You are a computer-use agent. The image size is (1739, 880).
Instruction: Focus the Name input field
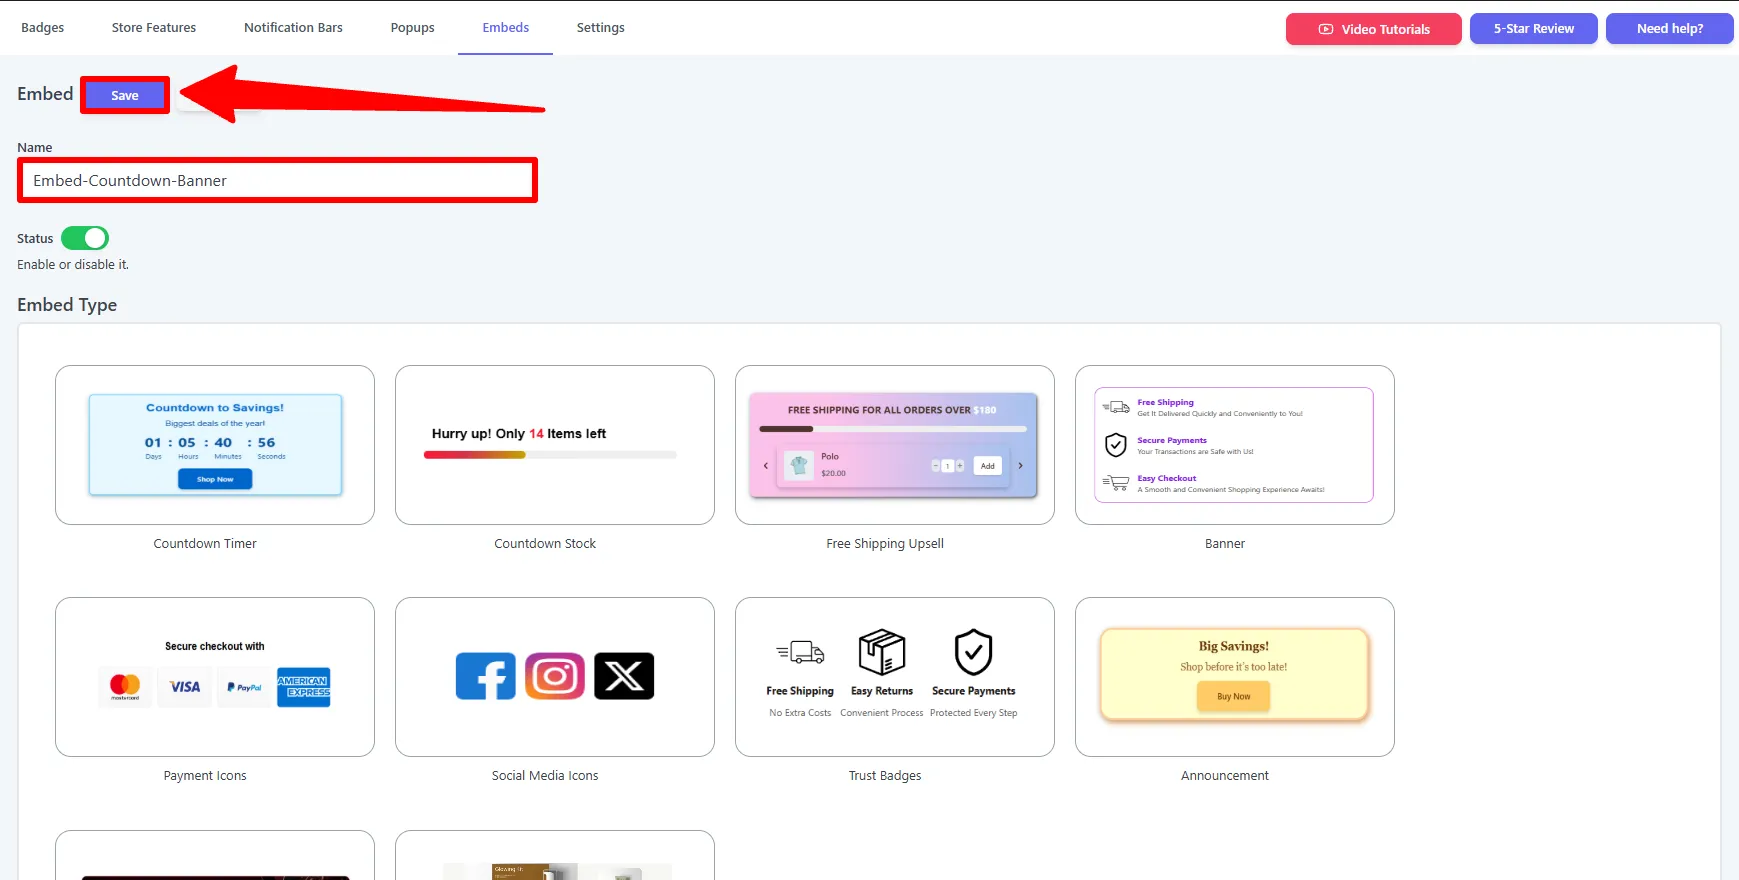tap(278, 180)
